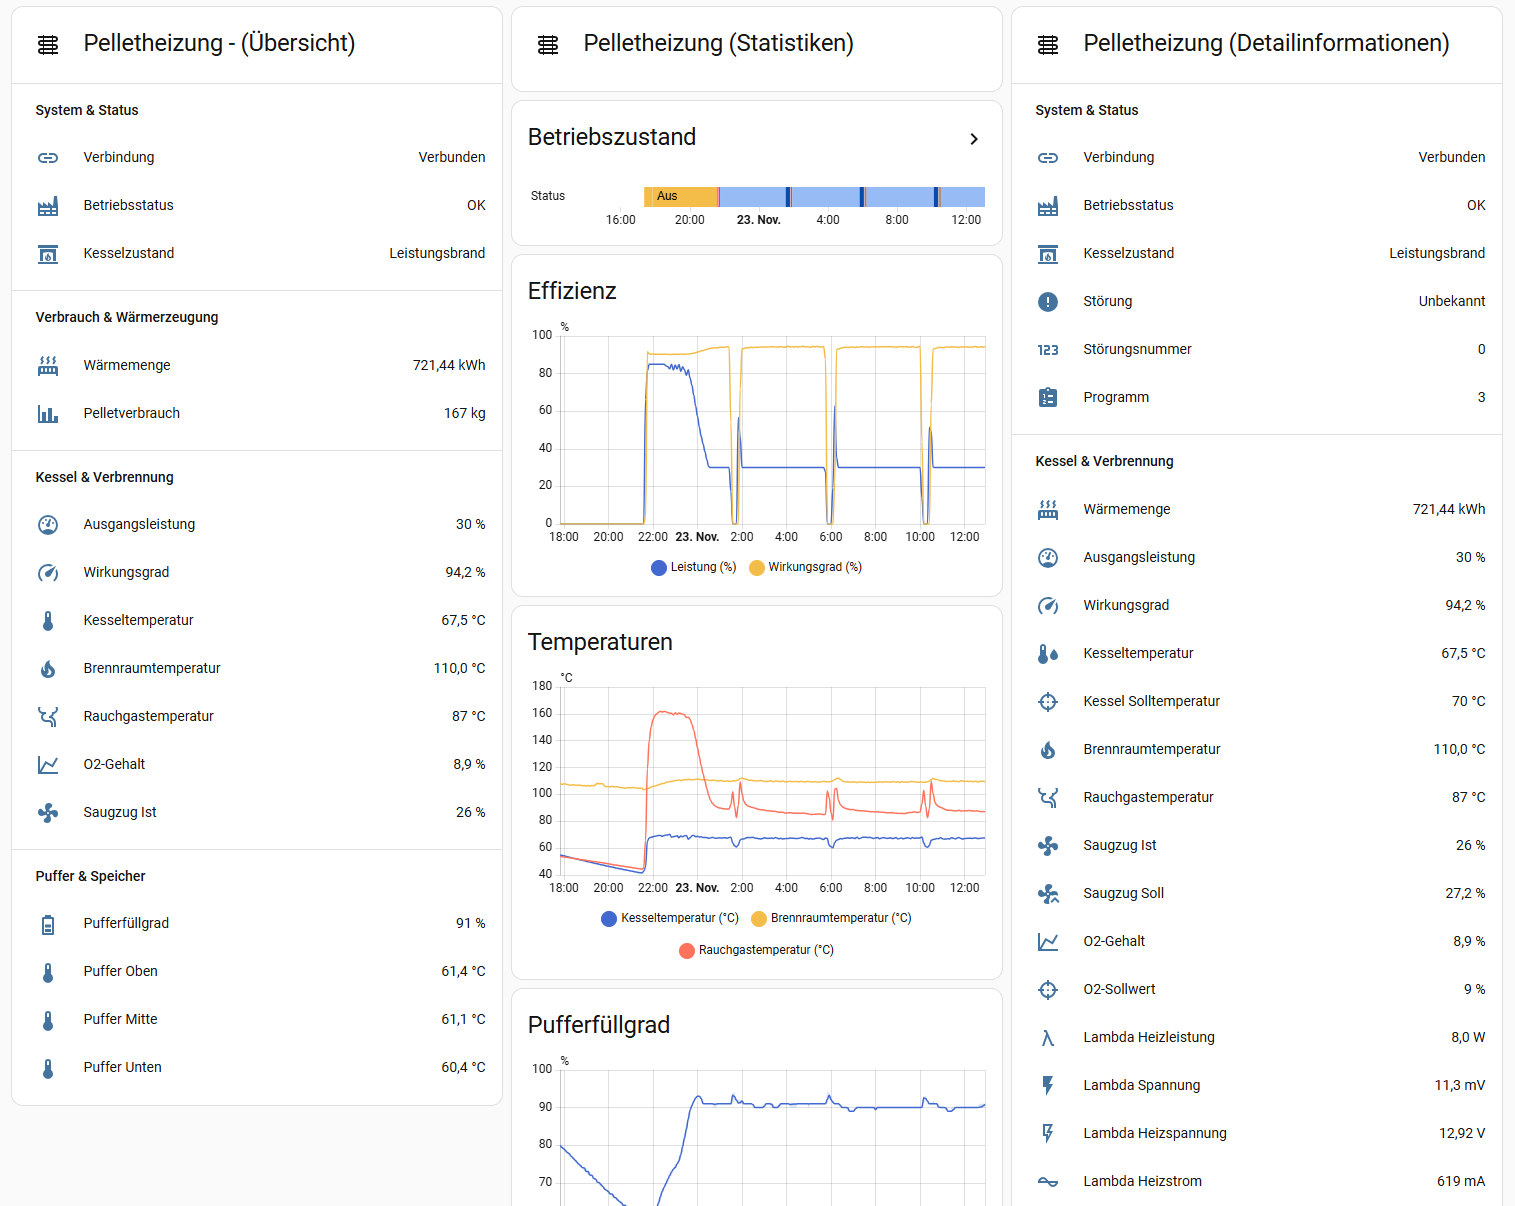
Task: Click the Betriebsstatus factory icon in Übersicht
Action: [48, 206]
